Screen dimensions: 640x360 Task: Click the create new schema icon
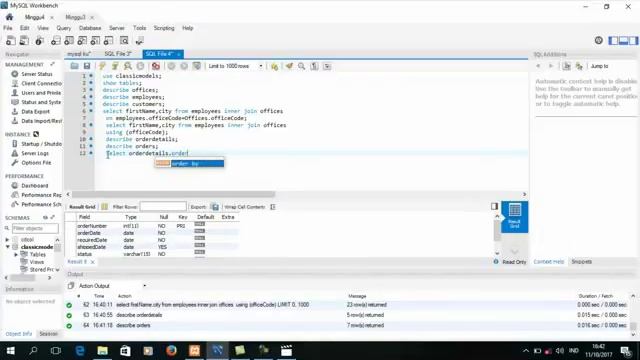click(x=56, y=40)
